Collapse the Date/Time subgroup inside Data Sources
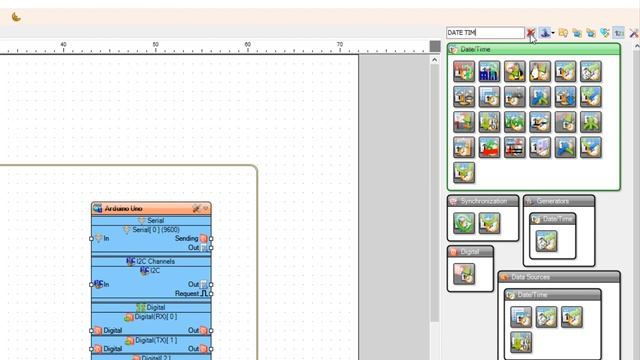This screenshot has width=640, height=360. click(553, 295)
